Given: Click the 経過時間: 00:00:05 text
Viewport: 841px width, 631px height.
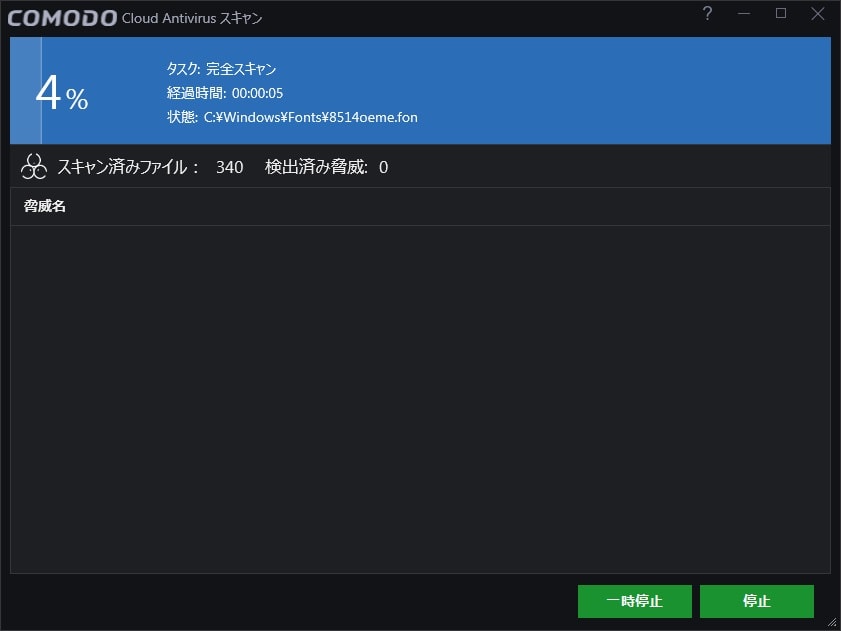Looking at the screenshot, I should coord(225,93).
